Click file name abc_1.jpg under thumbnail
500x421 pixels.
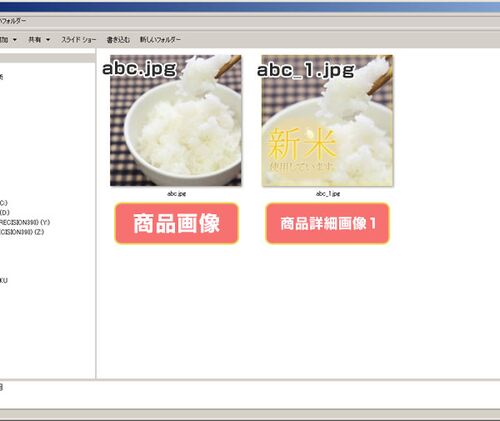[x=328, y=193]
